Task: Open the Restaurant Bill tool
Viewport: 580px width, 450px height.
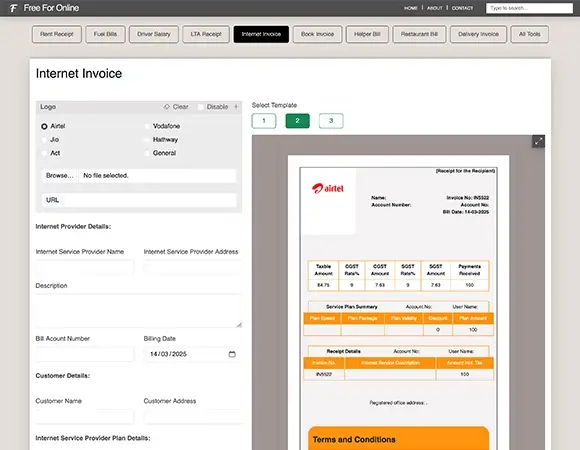Action: point(419,34)
